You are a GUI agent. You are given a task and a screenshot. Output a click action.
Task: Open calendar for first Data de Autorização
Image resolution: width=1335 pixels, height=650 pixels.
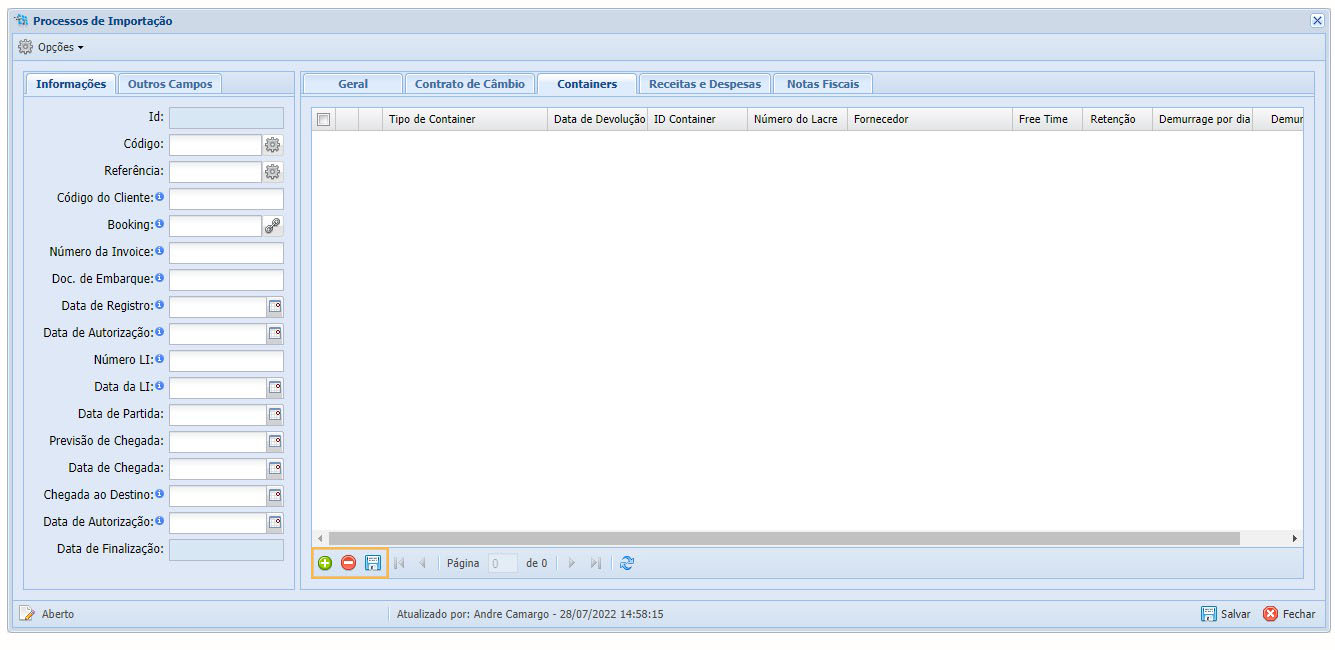tap(275, 334)
